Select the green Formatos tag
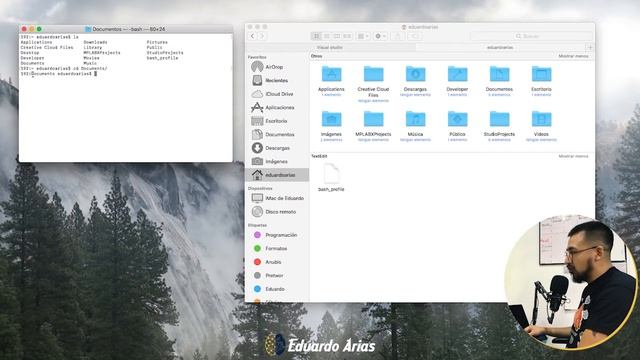The height and width of the screenshot is (360, 640). point(277,249)
